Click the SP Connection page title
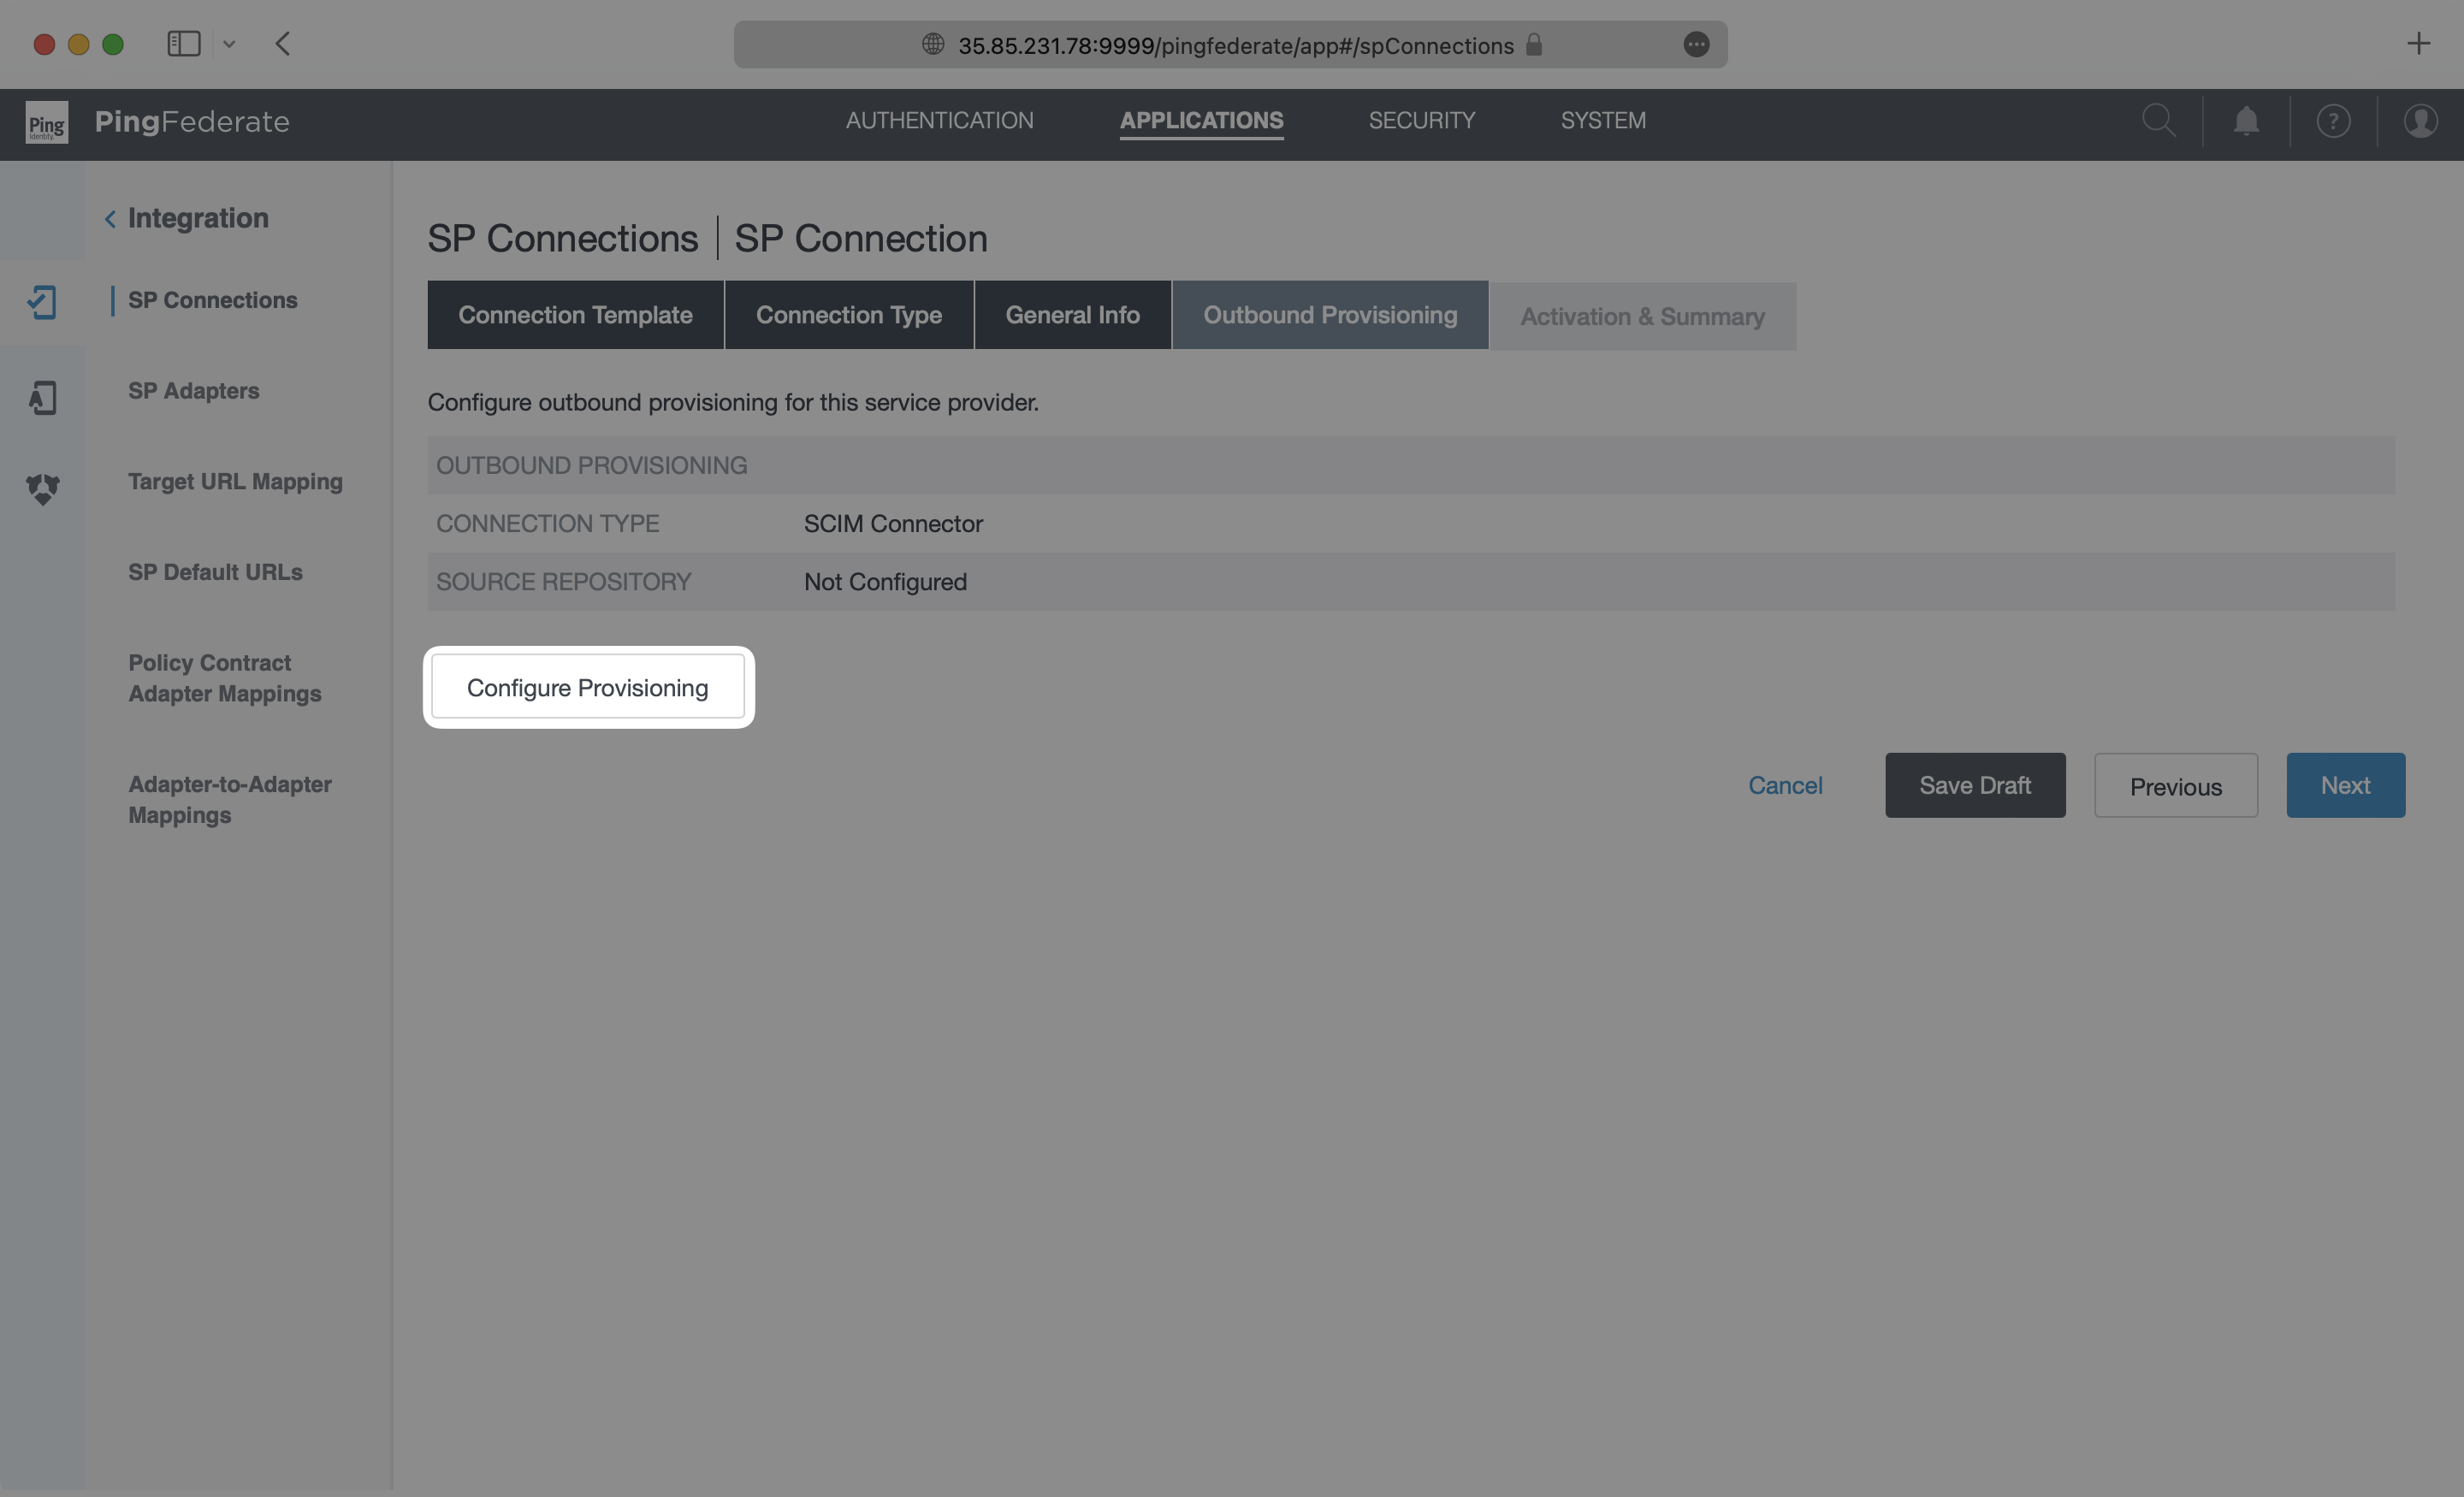This screenshot has height=1497, width=2464. coord(860,238)
